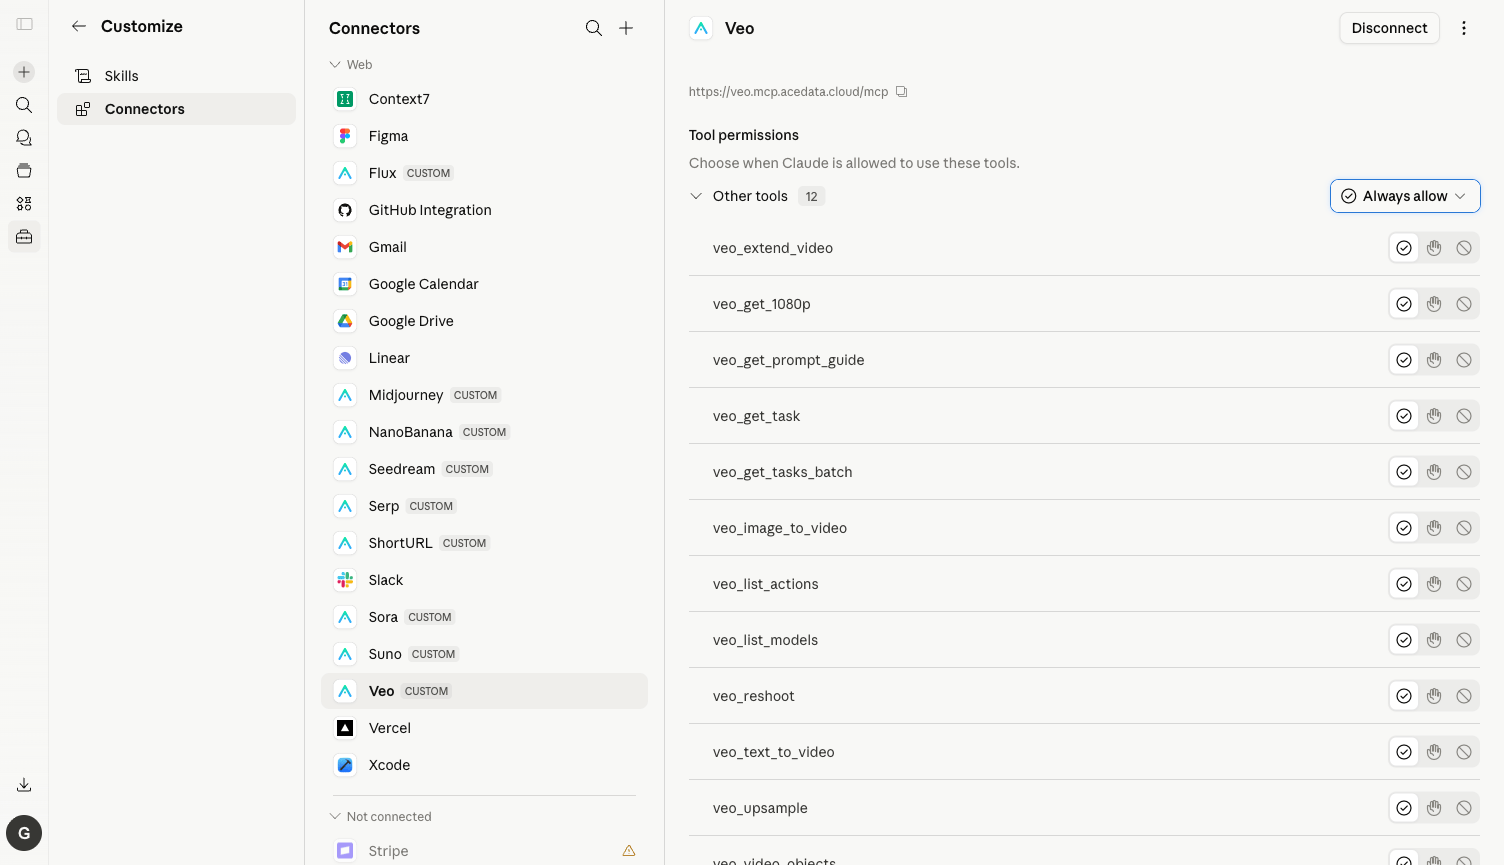Viewport: 1504px width, 865px height.
Task: Select the Stripe not-connected connector
Action: pos(484,851)
